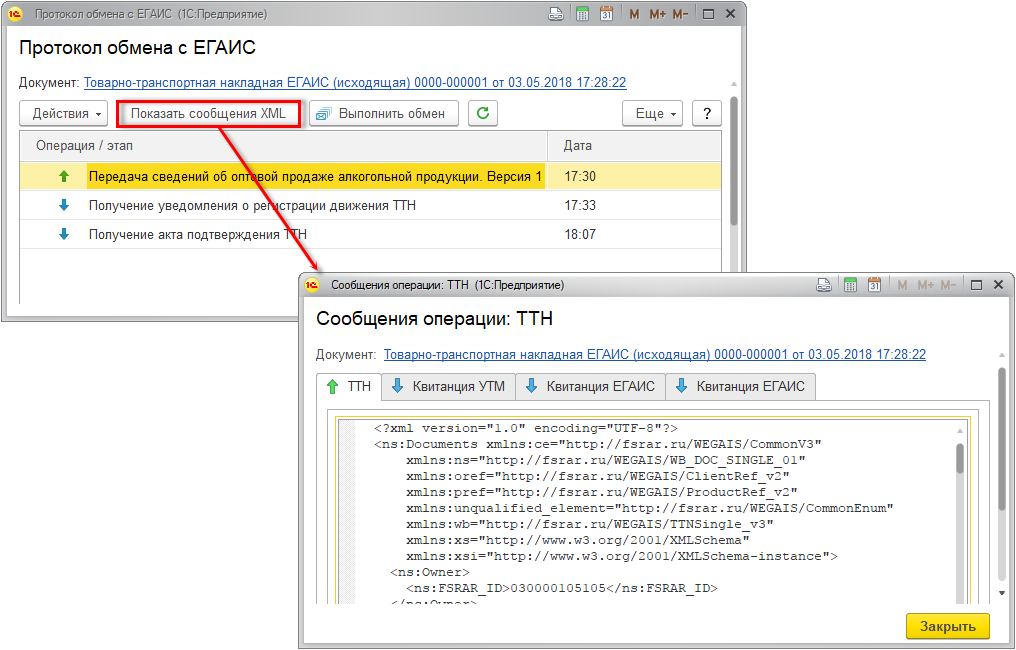Open document link in Протокол обмена window
The height and width of the screenshot is (650, 1016).
355,82
